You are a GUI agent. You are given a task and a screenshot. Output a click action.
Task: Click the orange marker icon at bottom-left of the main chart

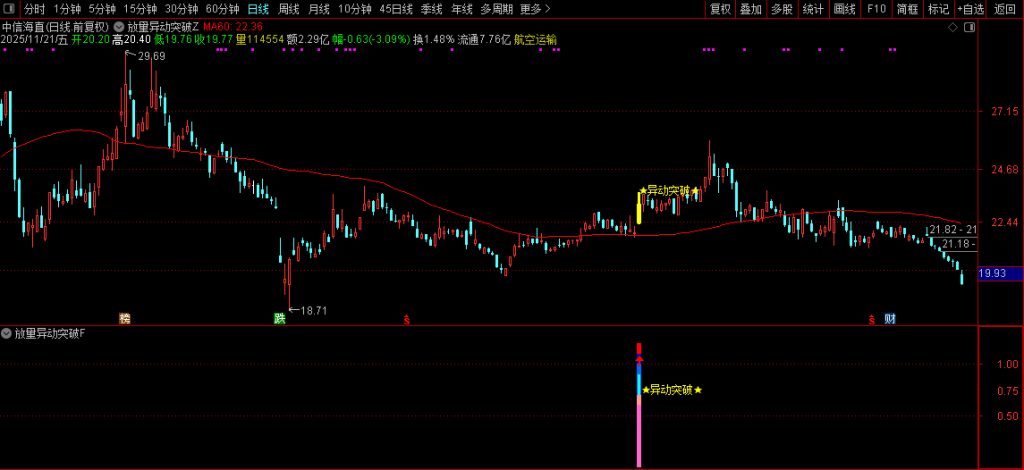124,319
